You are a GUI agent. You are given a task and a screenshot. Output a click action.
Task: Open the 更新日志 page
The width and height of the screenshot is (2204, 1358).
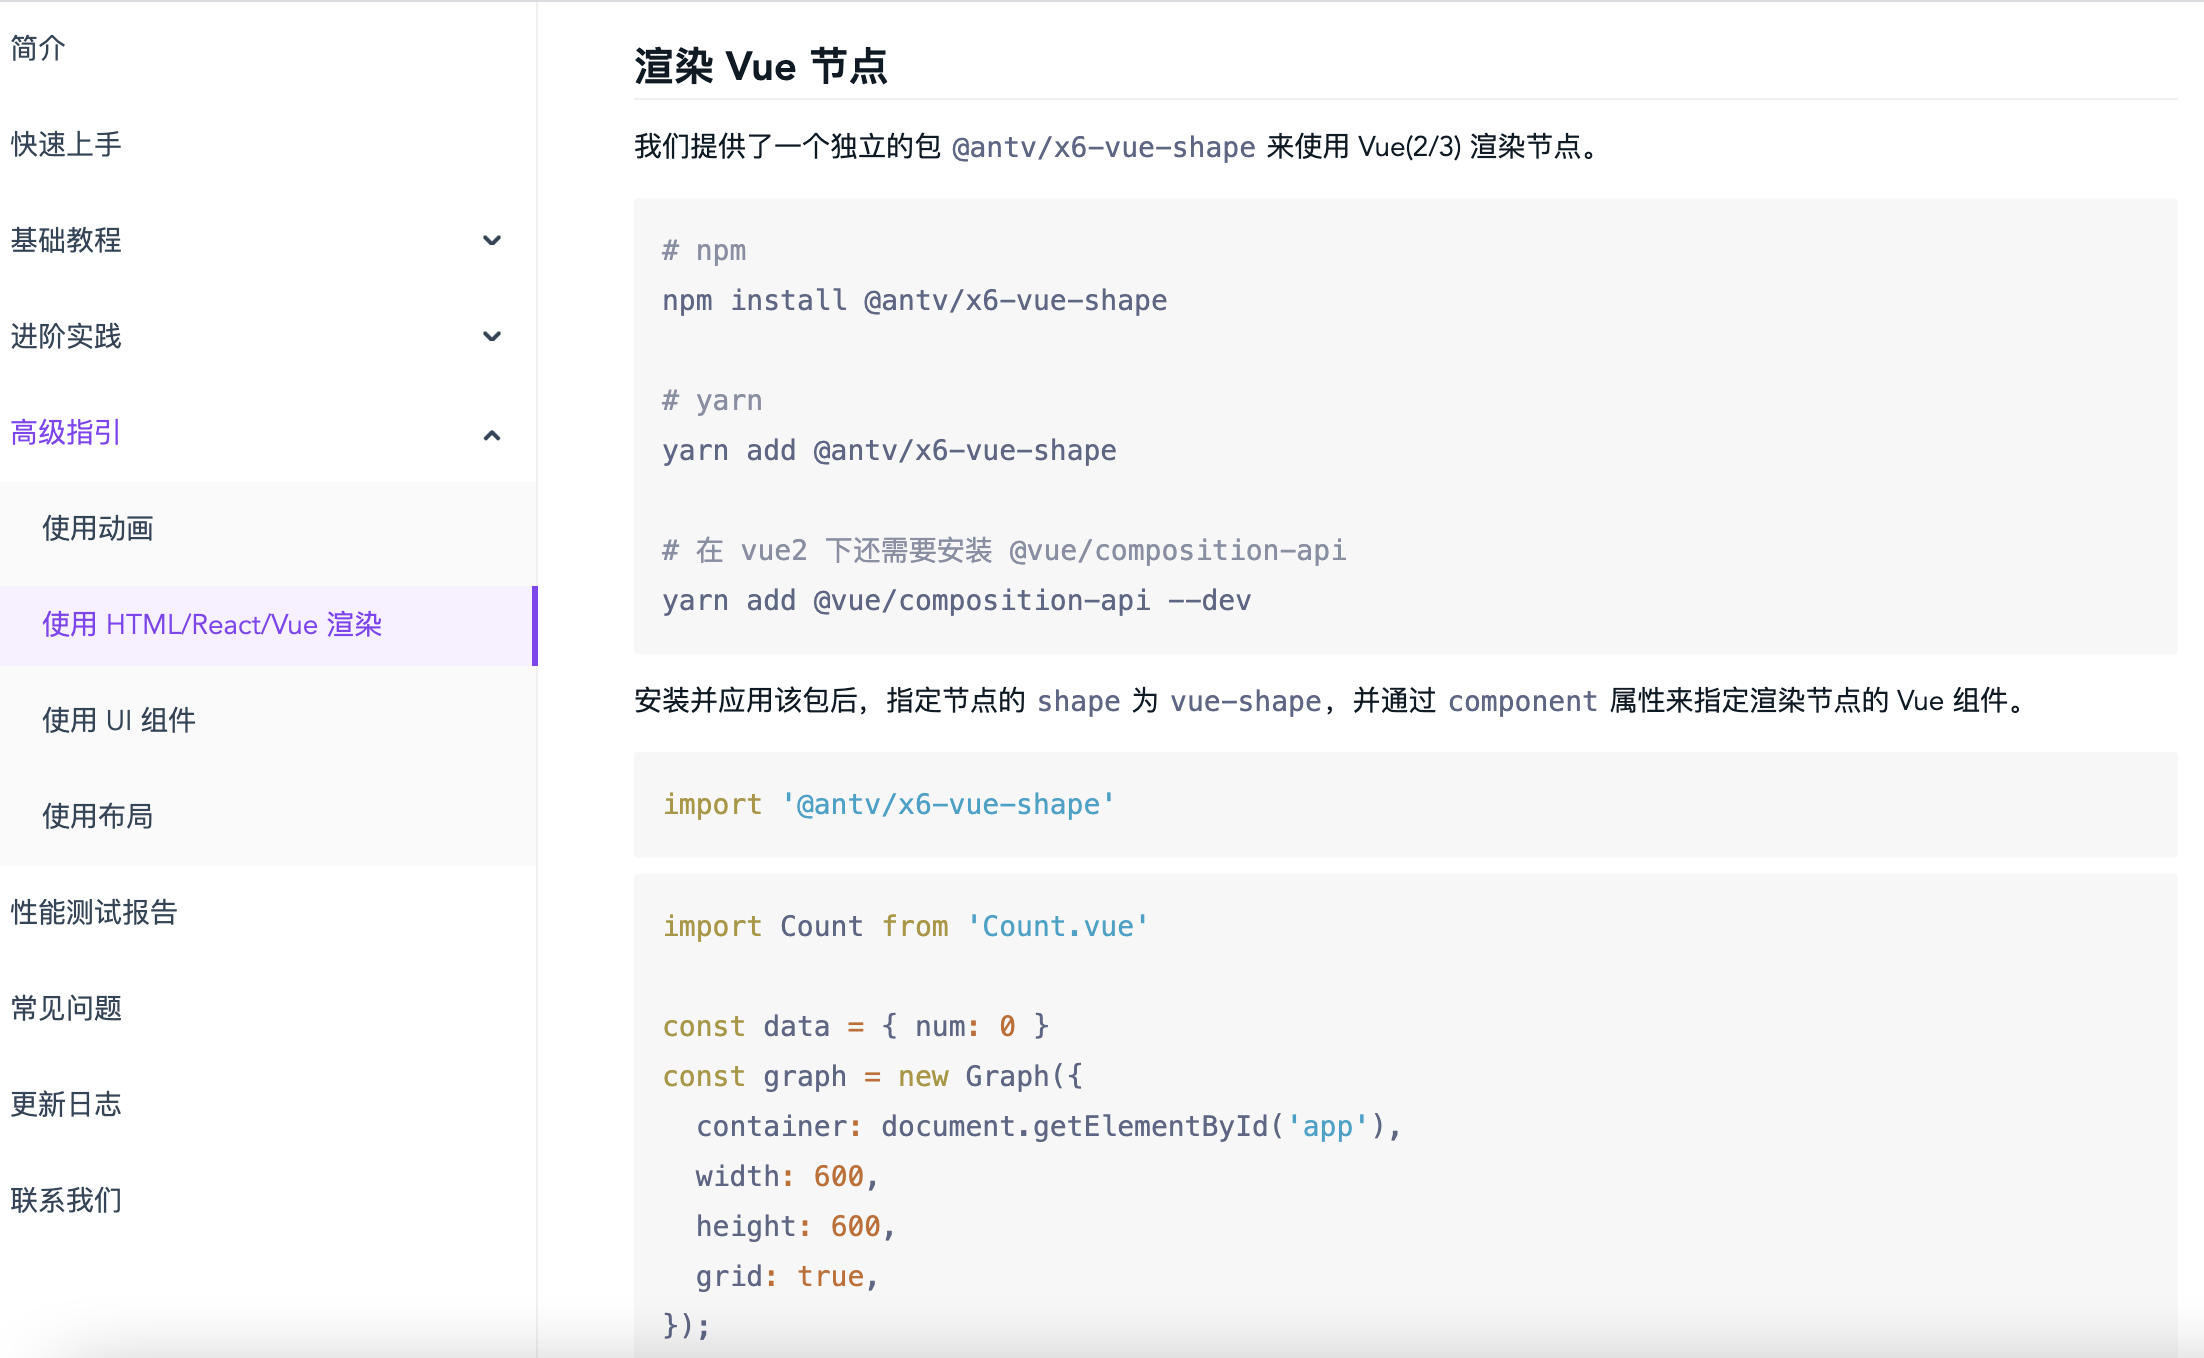click(x=66, y=1104)
